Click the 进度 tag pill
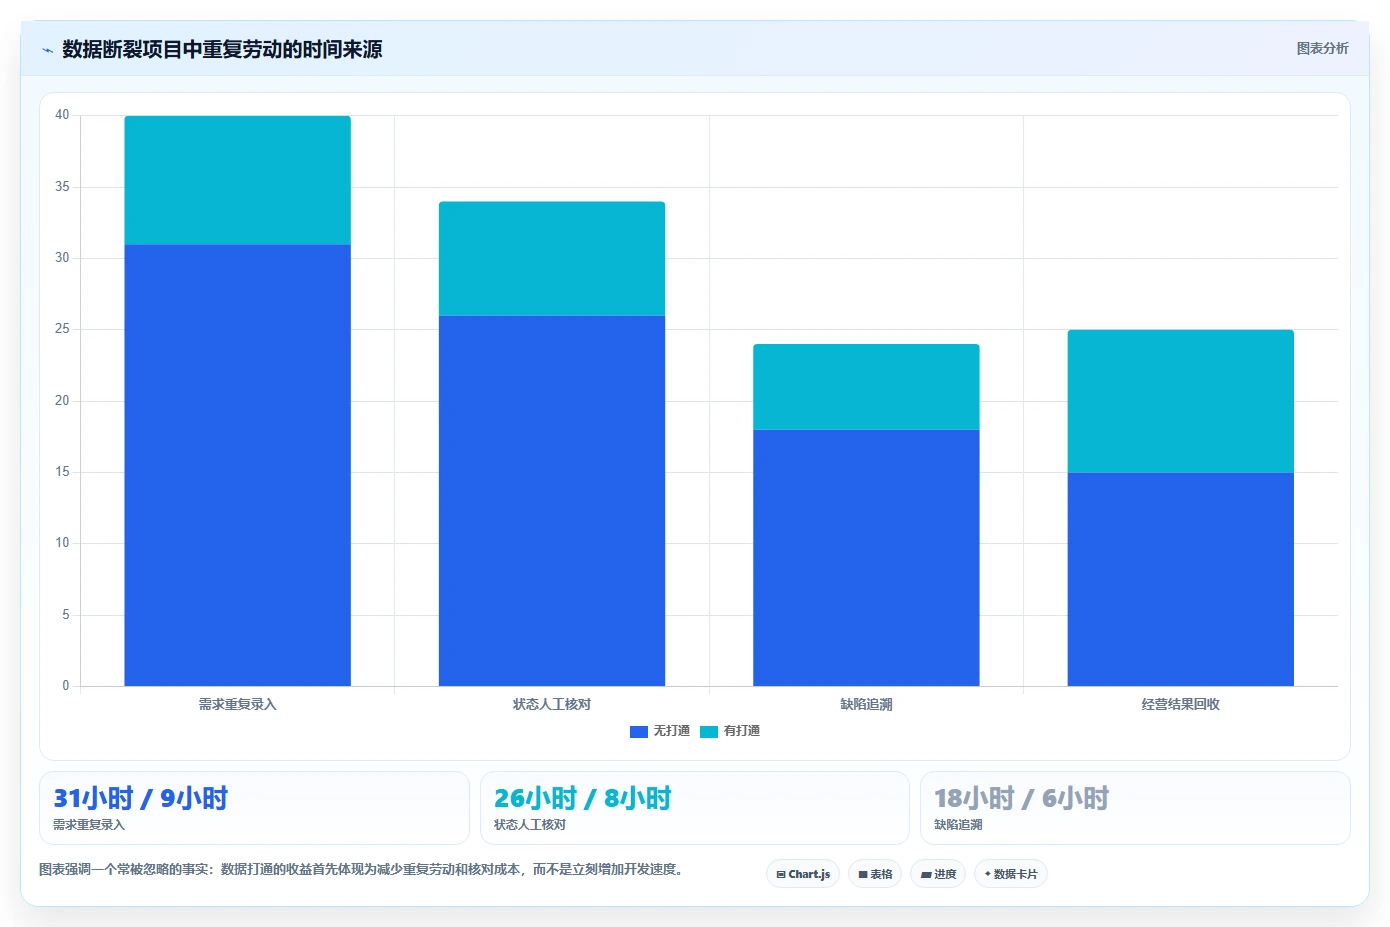The image size is (1390, 927). tap(938, 874)
